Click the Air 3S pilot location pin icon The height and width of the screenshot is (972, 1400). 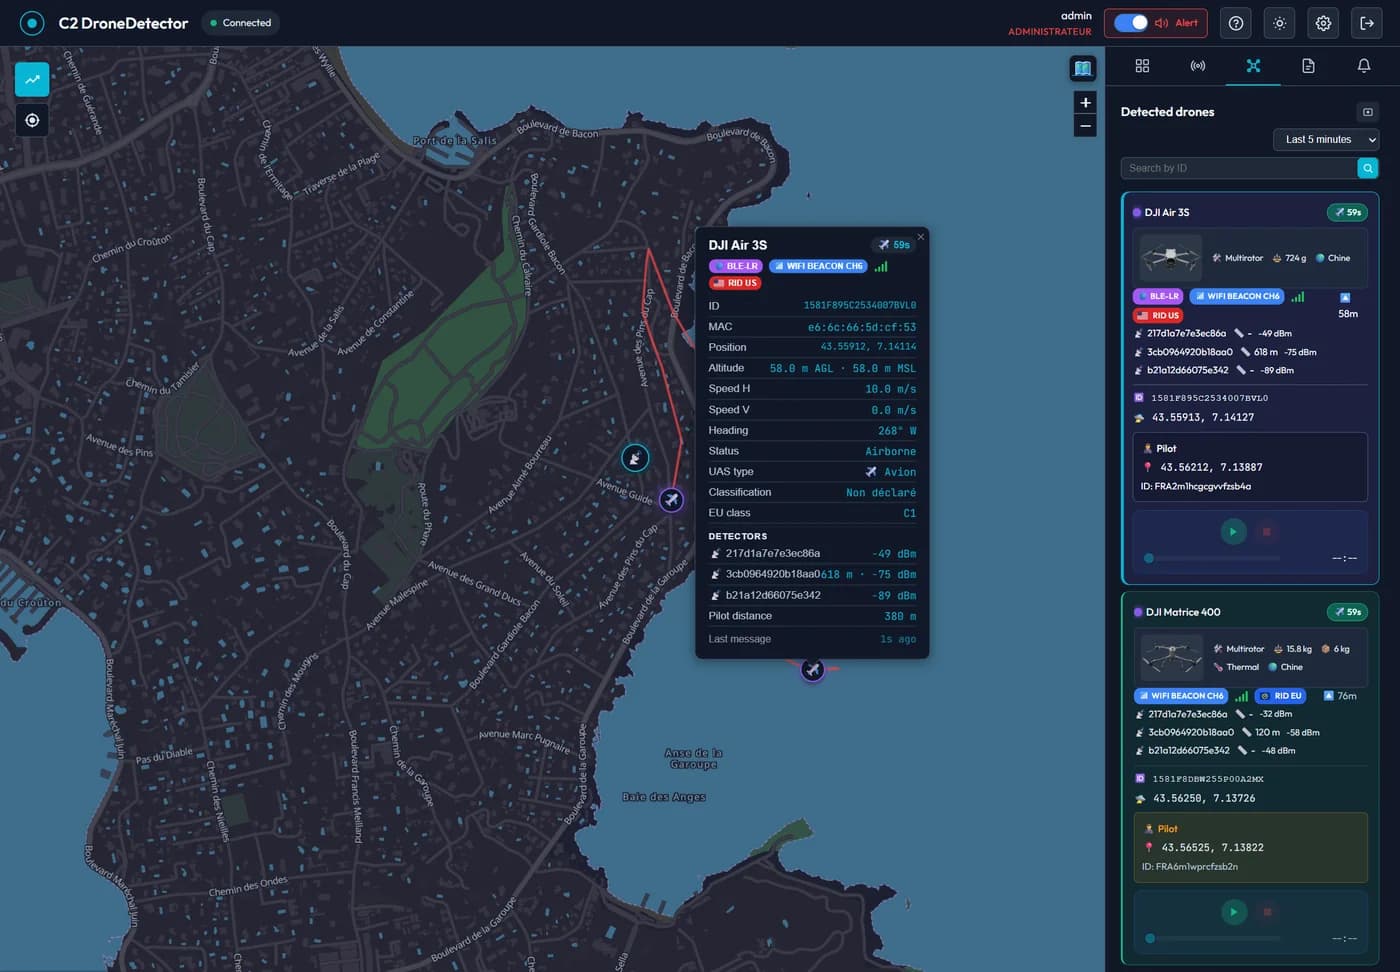[1148, 467]
